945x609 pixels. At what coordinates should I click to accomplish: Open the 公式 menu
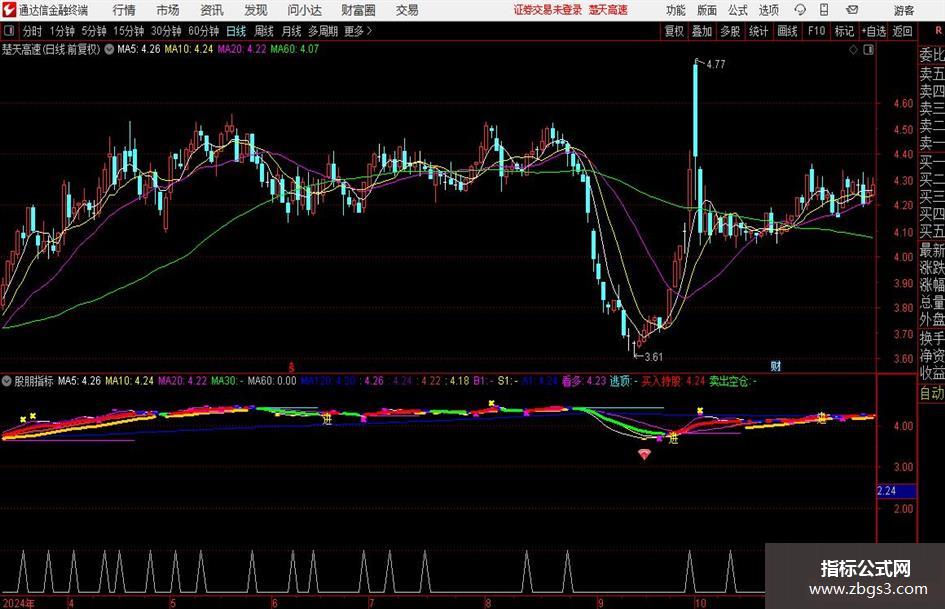738,10
